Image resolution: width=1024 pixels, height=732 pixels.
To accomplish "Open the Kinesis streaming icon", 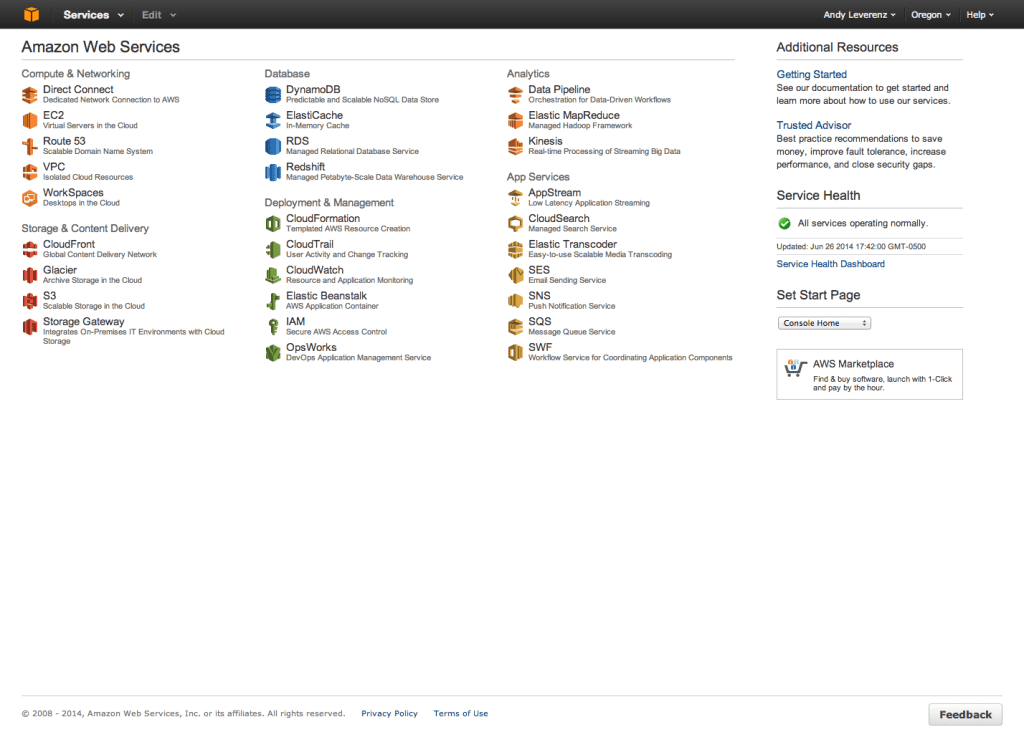I will [x=516, y=145].
